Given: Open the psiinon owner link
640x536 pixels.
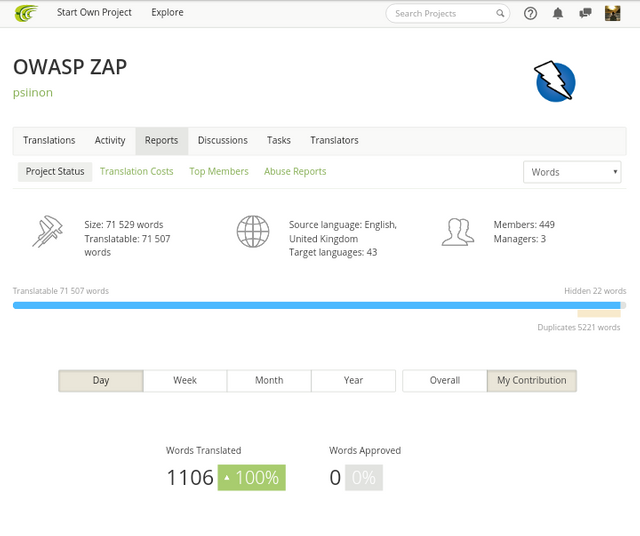Looking at the screenshot, I should click(33, 93).
